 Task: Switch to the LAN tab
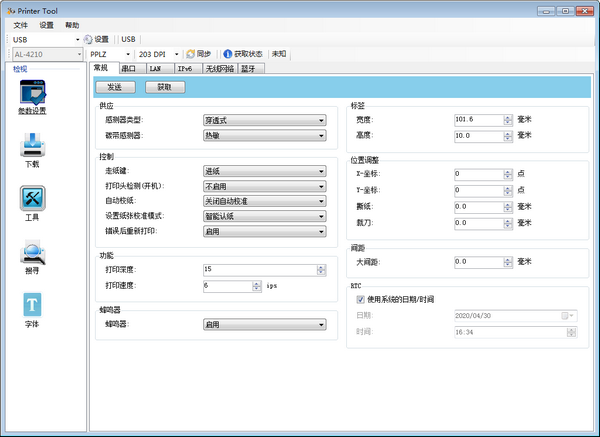tap(155, 69)
